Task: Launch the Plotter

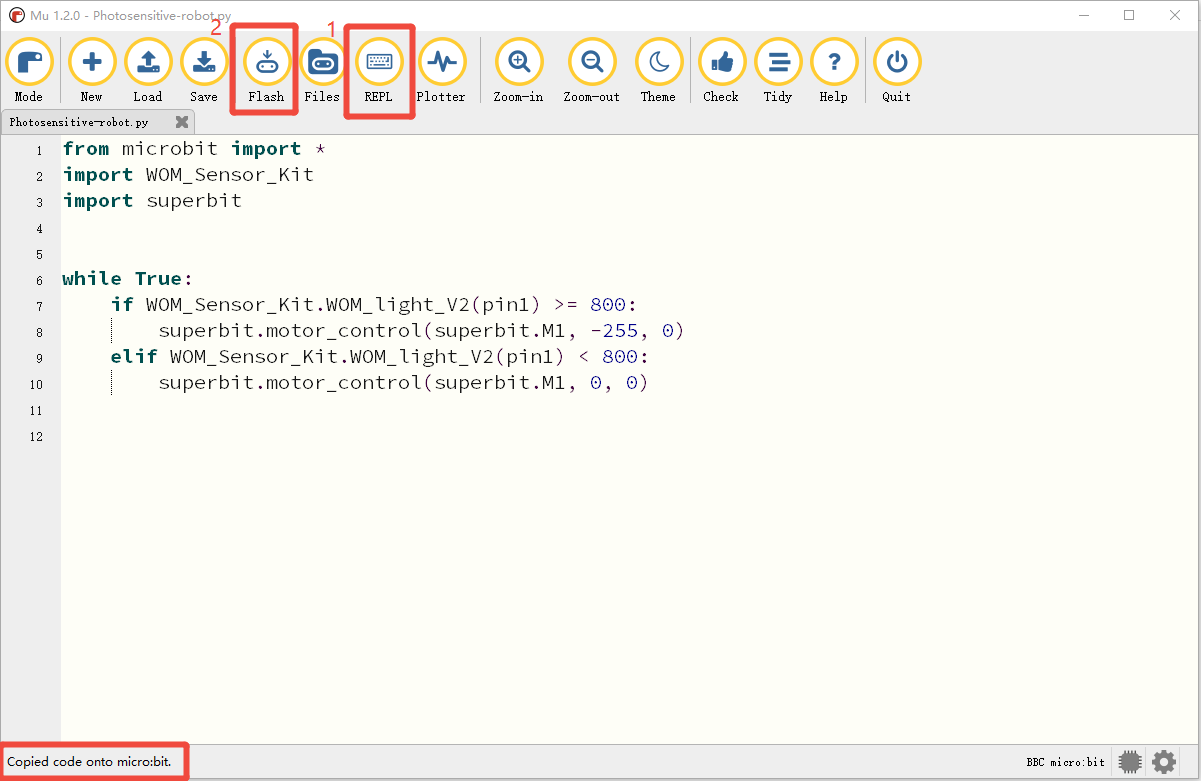Action: (441, 71)
